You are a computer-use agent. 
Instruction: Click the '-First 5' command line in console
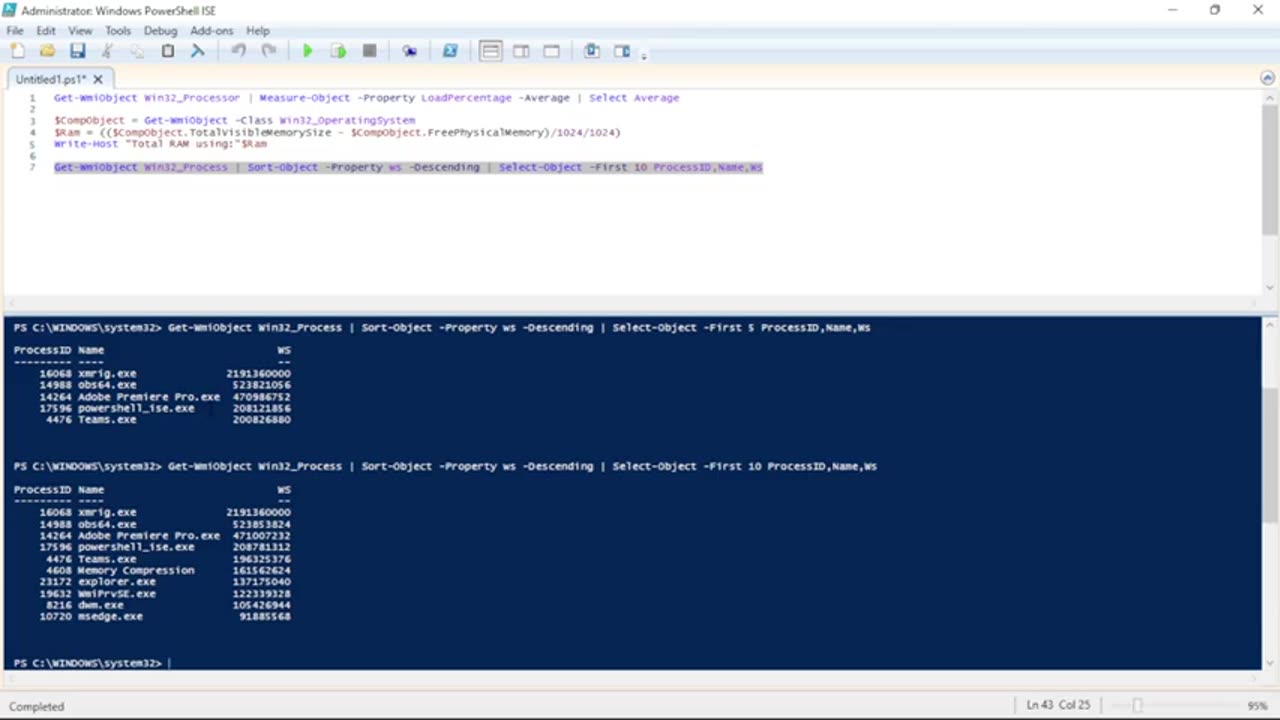[442, 327]
